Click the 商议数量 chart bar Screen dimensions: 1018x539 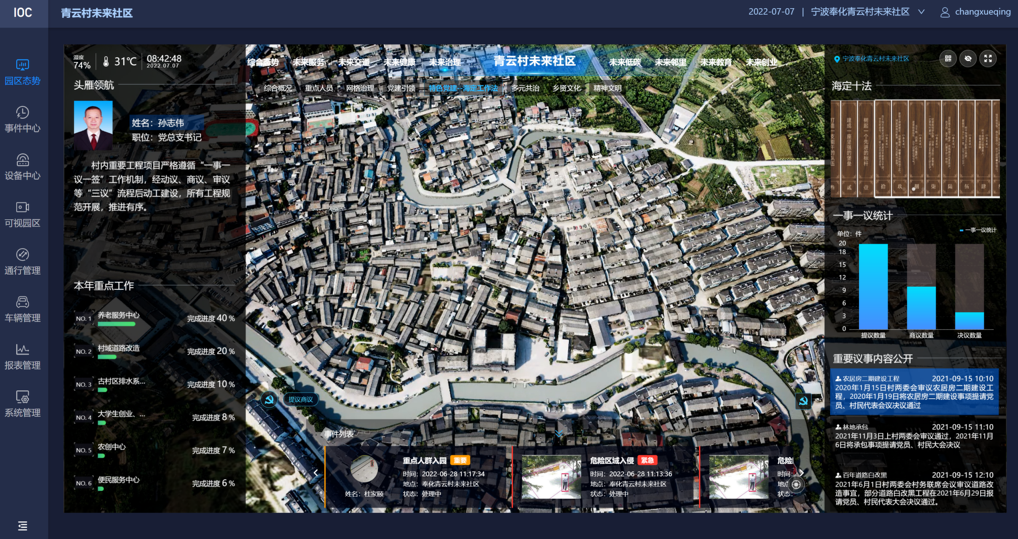921,308
